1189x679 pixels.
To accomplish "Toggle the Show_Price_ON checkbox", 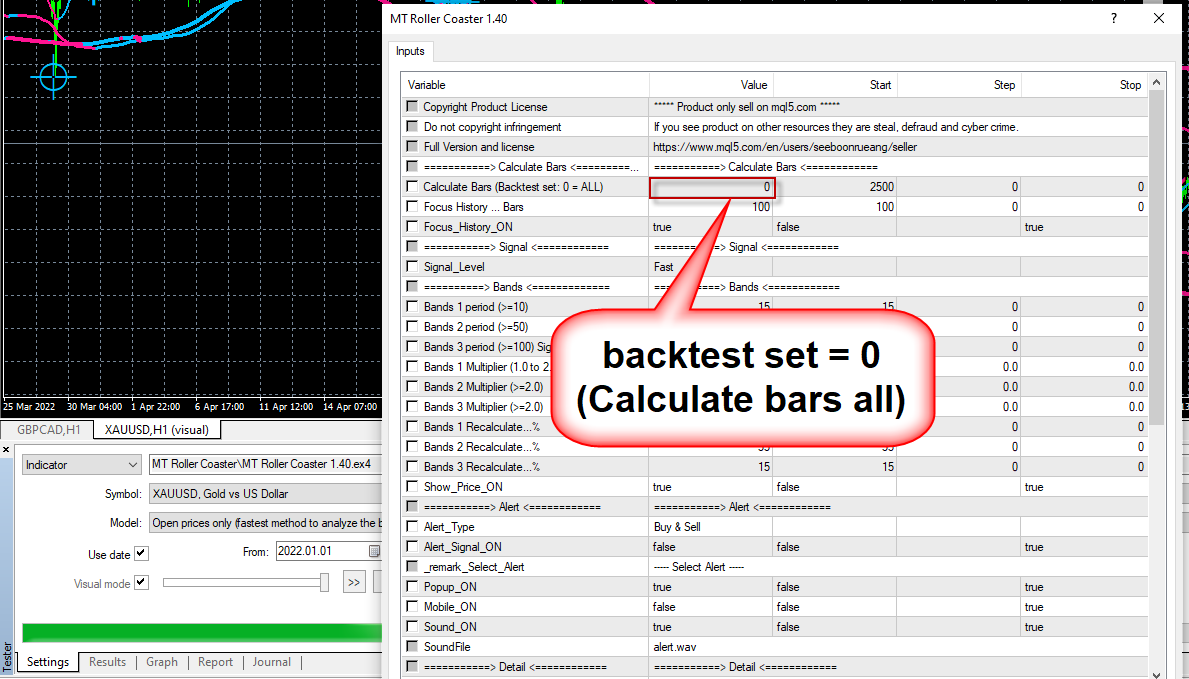I will pos(412,486).
